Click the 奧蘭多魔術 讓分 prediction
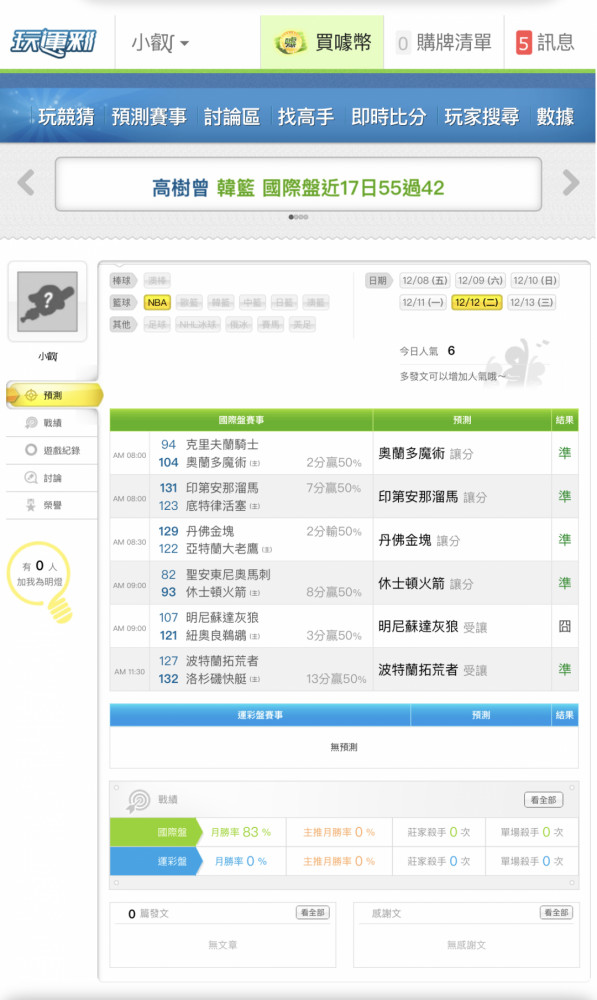This screenshot has height=1000, width=597. tap(425, 453)
